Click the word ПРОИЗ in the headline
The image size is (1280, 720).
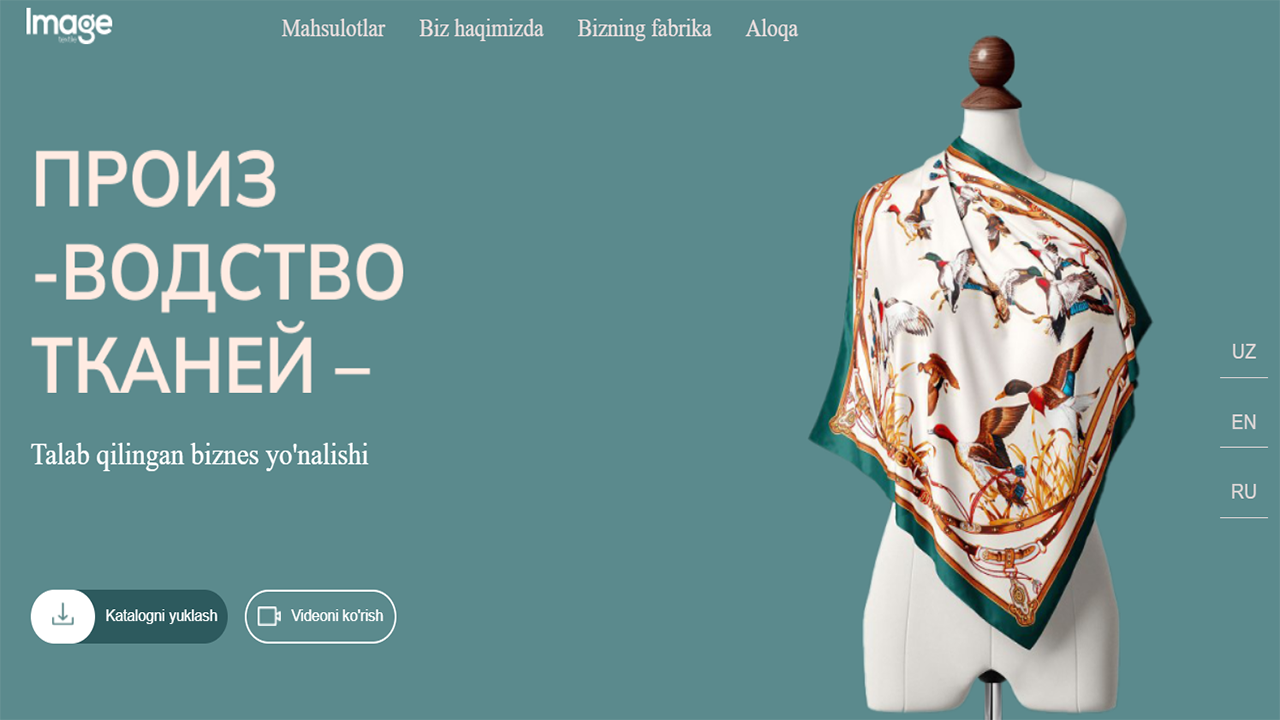[x=155, y=179]
